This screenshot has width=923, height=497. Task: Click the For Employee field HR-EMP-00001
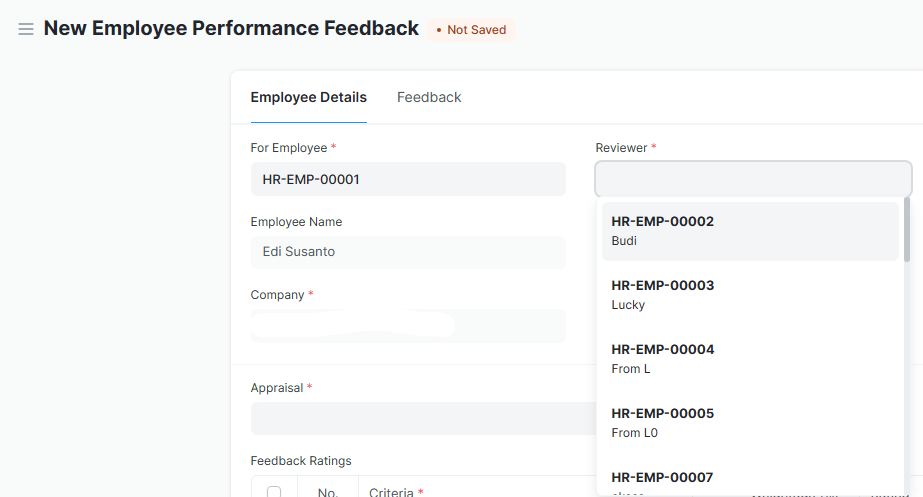point(407,180)
